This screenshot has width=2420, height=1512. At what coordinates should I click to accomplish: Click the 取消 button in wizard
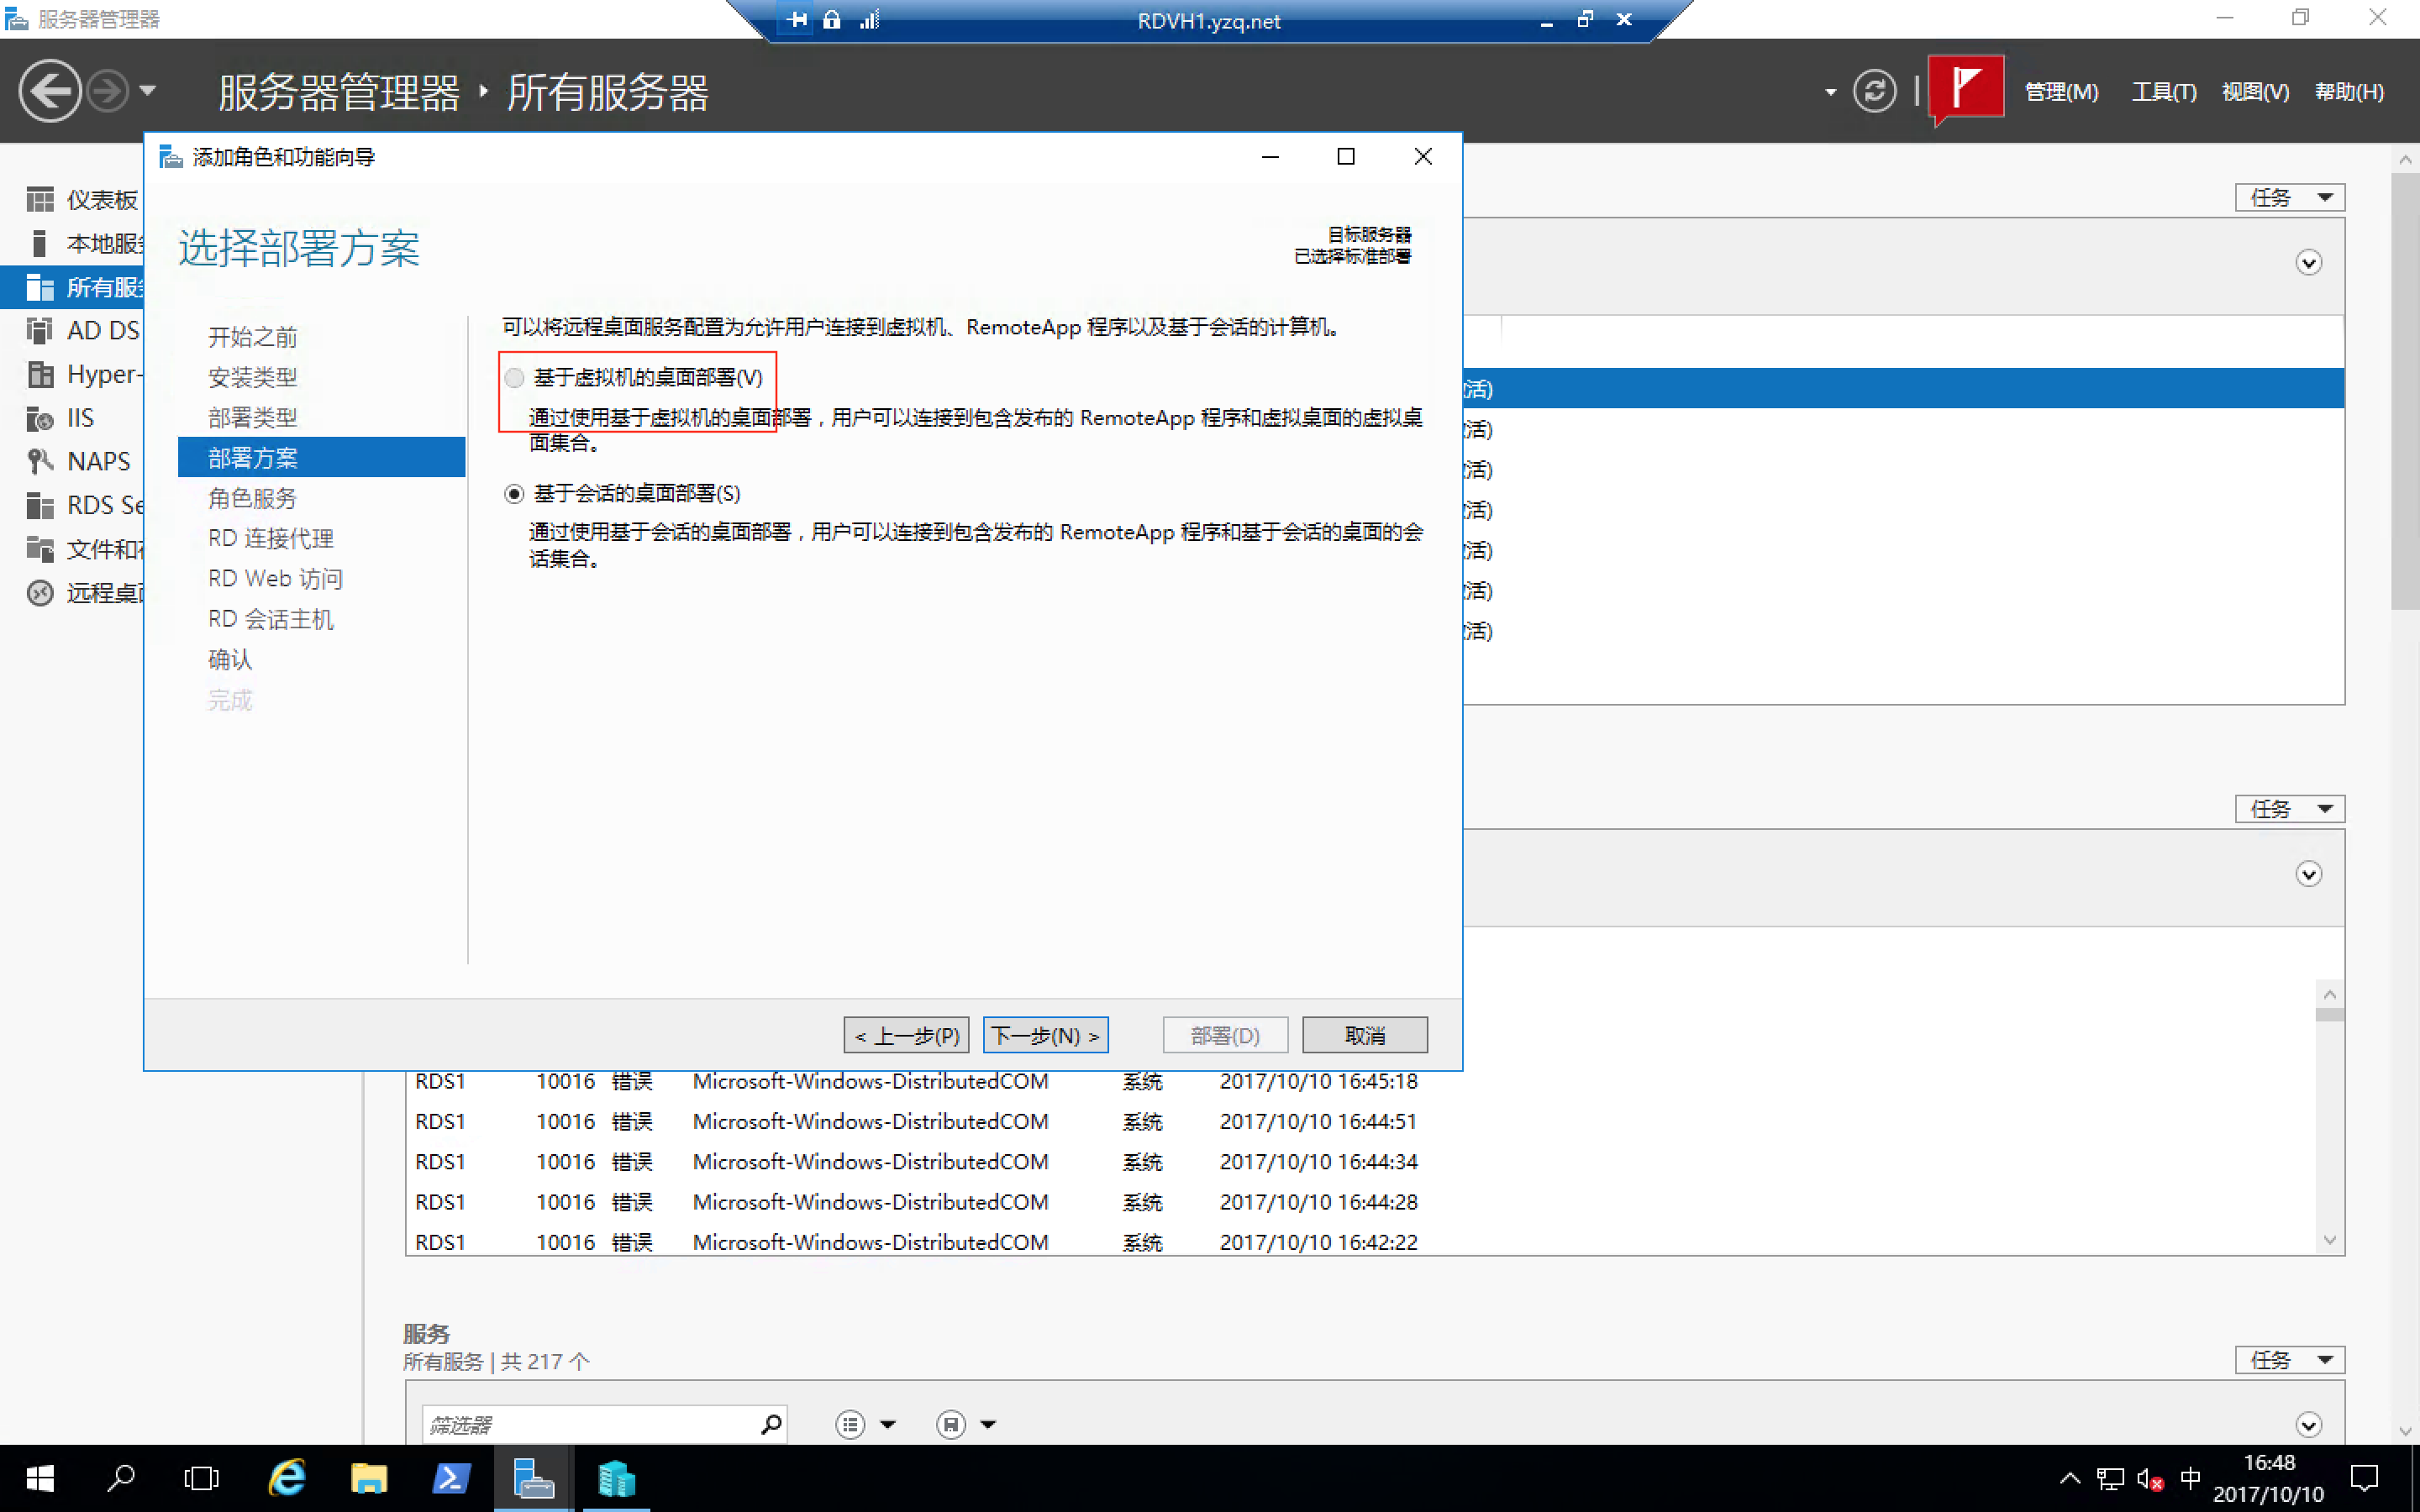tap(1365, 1035)
